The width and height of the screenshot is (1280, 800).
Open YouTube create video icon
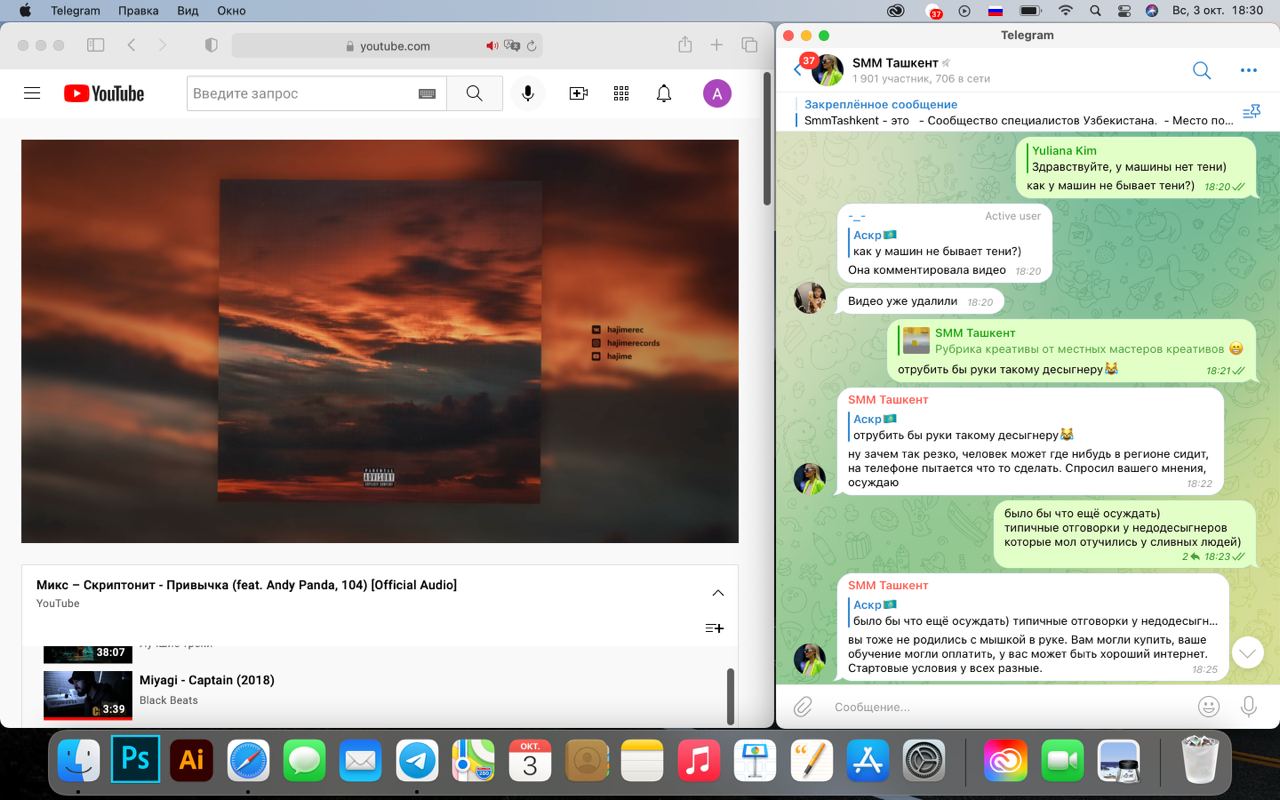(x=578, y=93)
